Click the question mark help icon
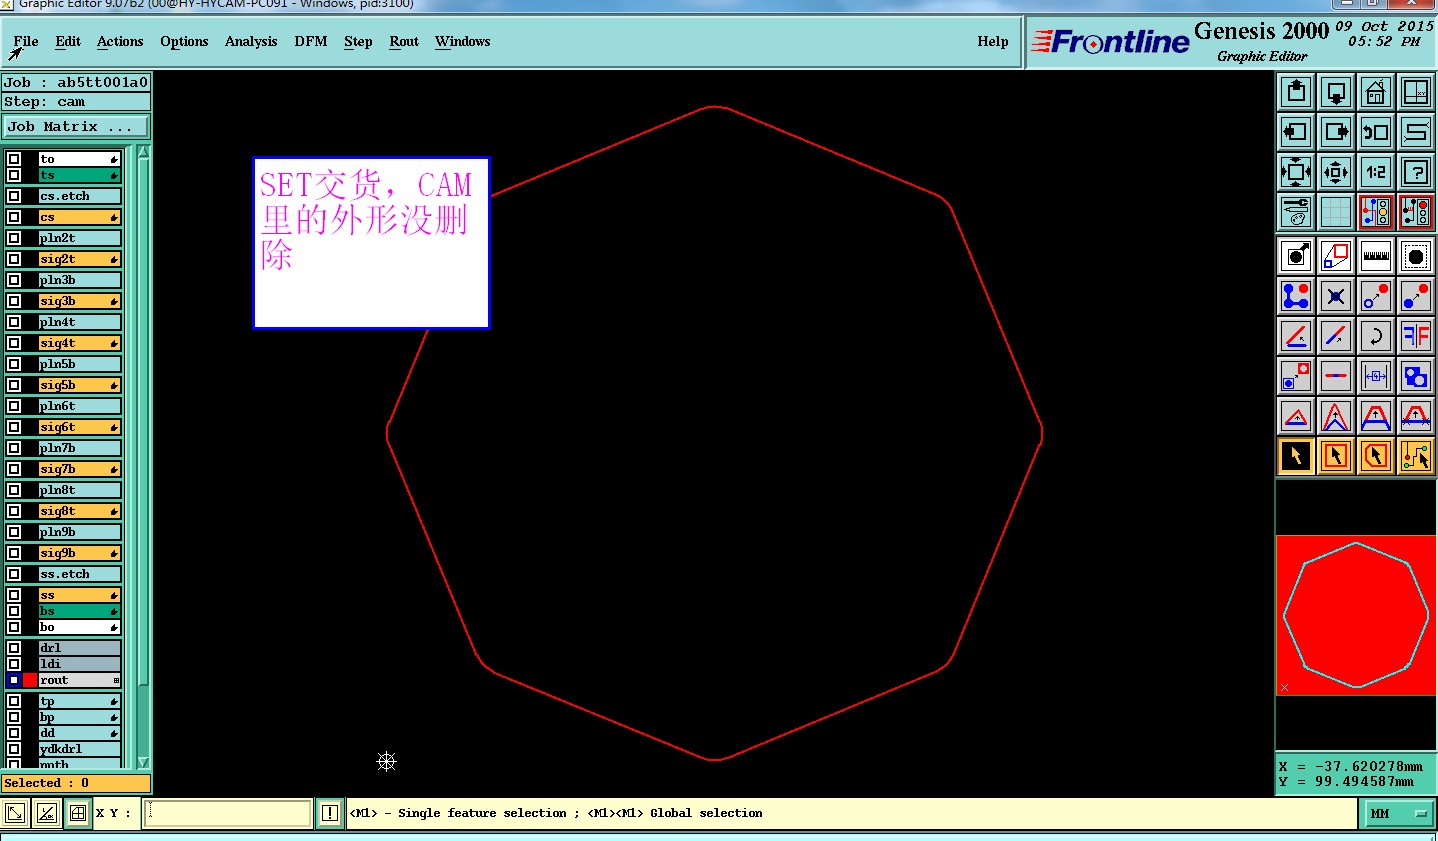1438x841 pixels. pos(1416,172)
